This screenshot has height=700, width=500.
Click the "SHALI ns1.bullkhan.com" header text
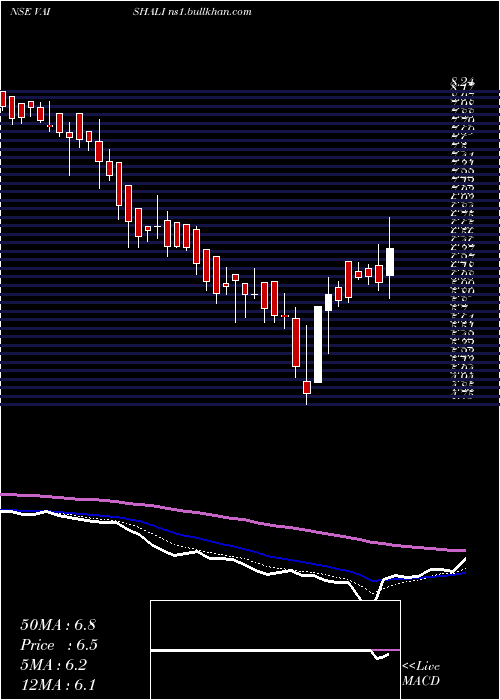(x=192, y=12)
